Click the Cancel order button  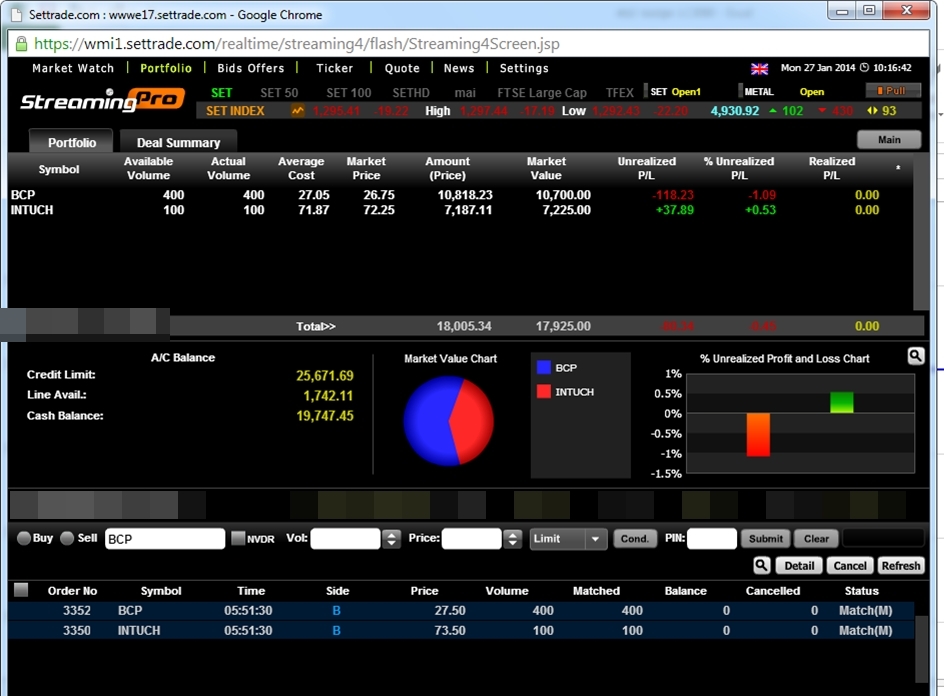coord(849,565)
